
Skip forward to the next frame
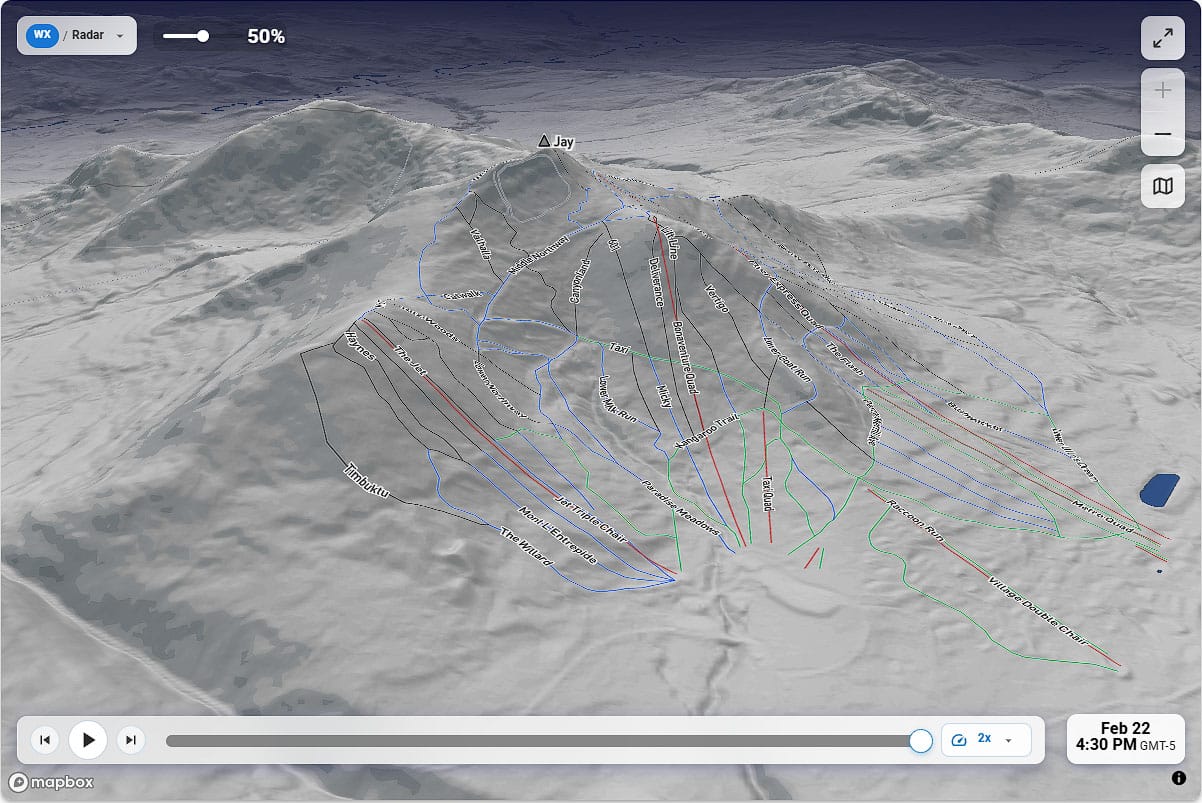pos(130,740)
